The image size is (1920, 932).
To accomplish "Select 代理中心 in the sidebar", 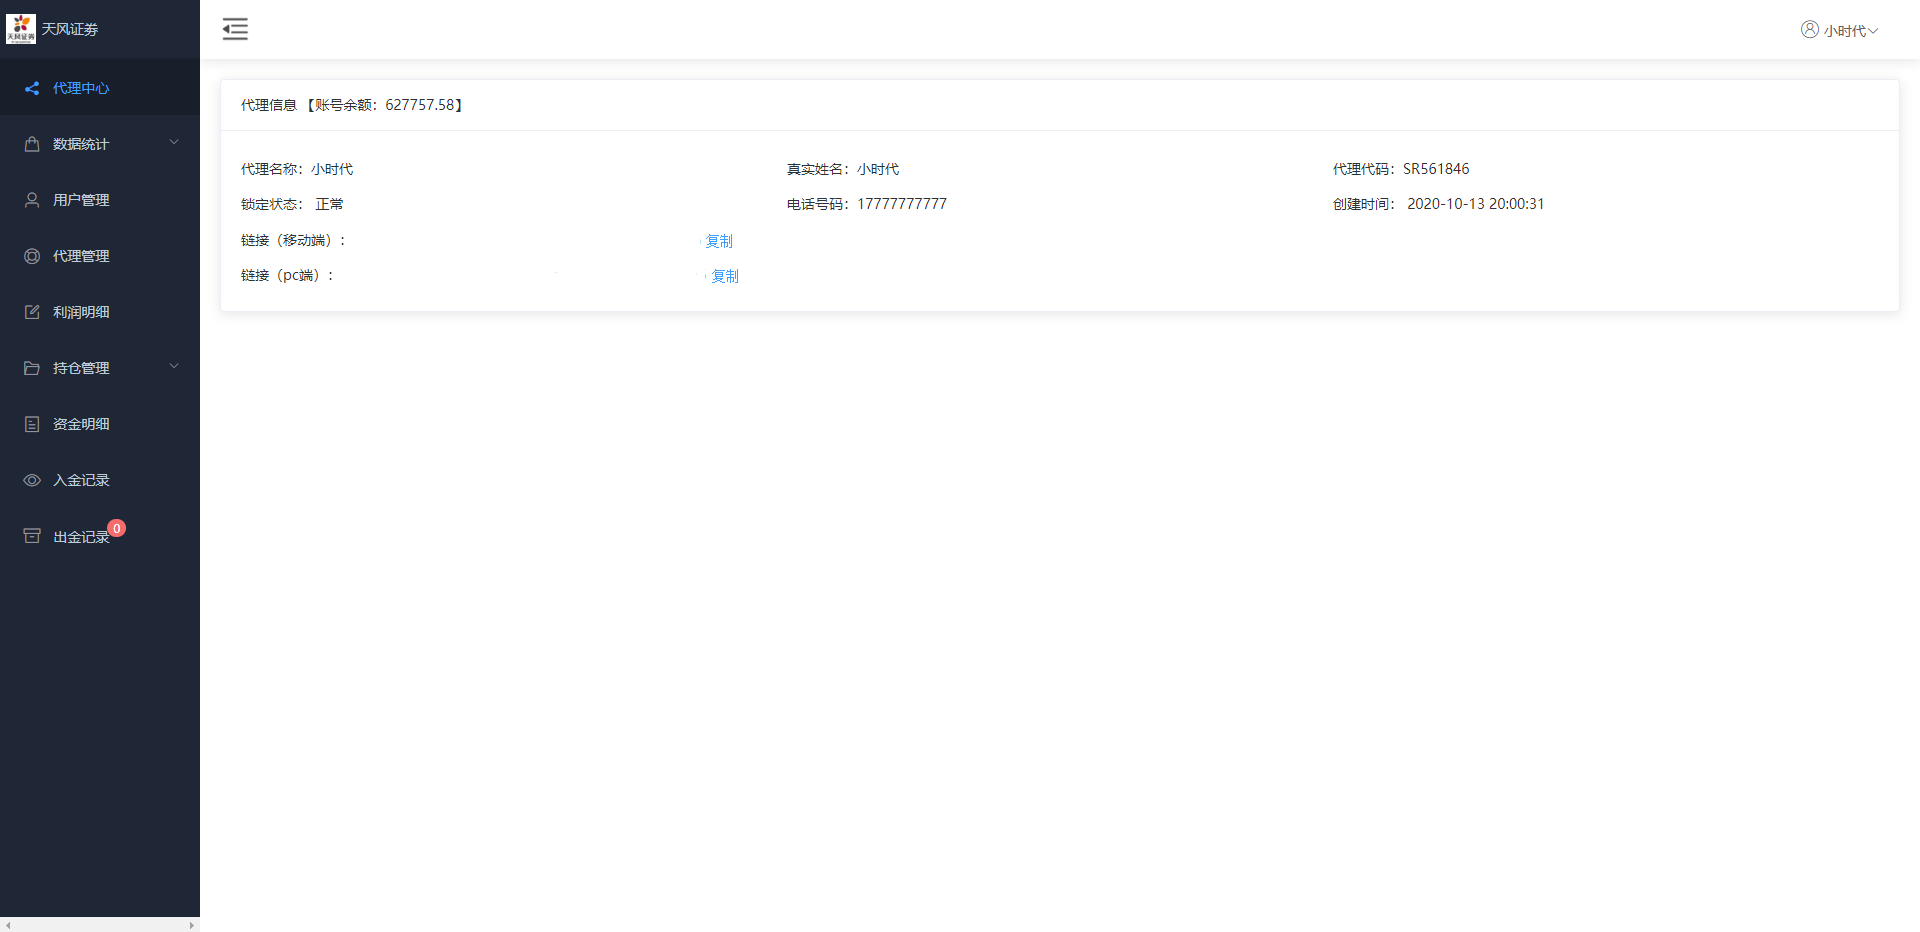I will coord(81,88).
